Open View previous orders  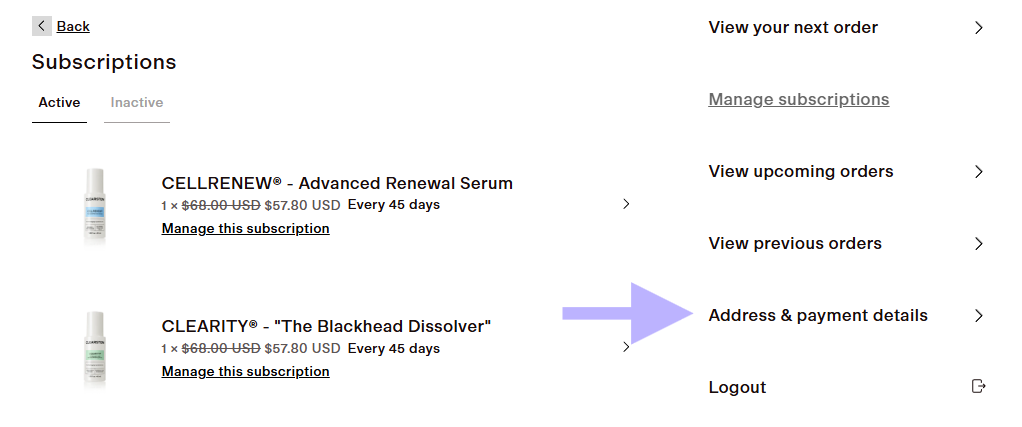click(x=795, y=244)
